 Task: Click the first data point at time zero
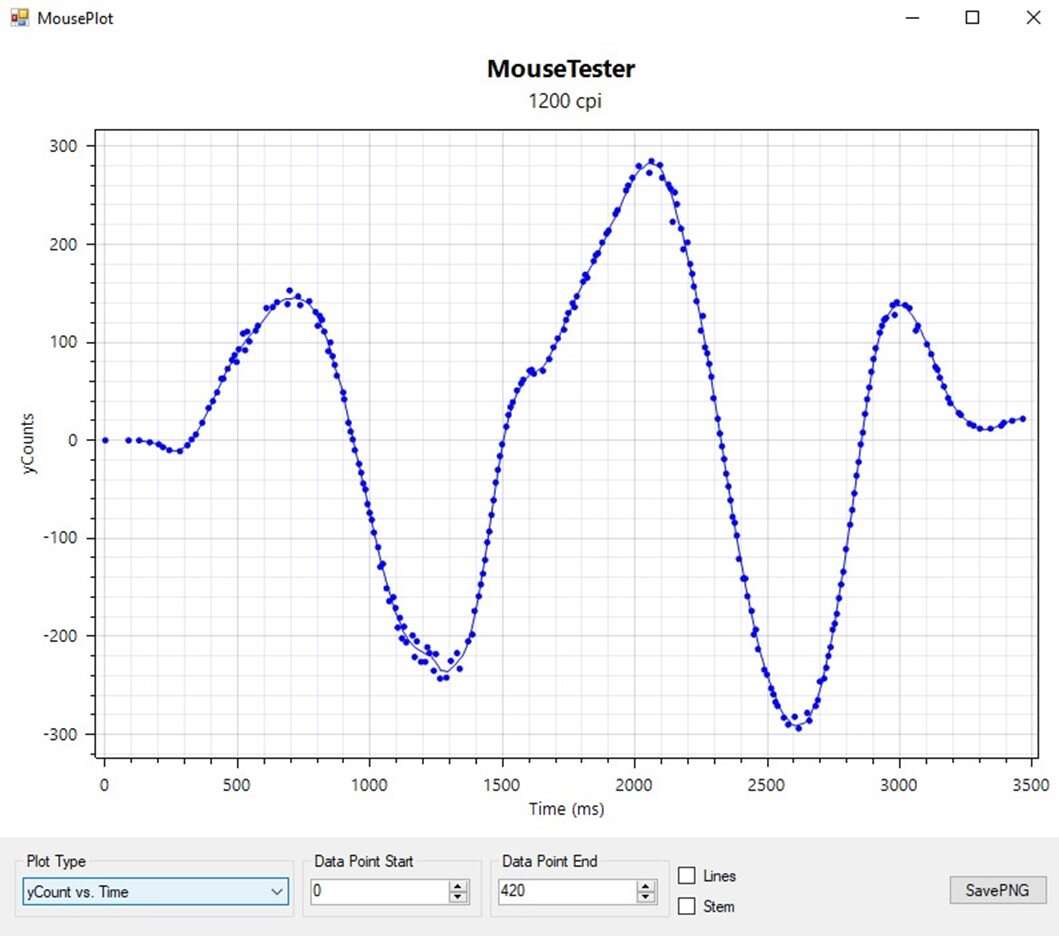(105, 440)
